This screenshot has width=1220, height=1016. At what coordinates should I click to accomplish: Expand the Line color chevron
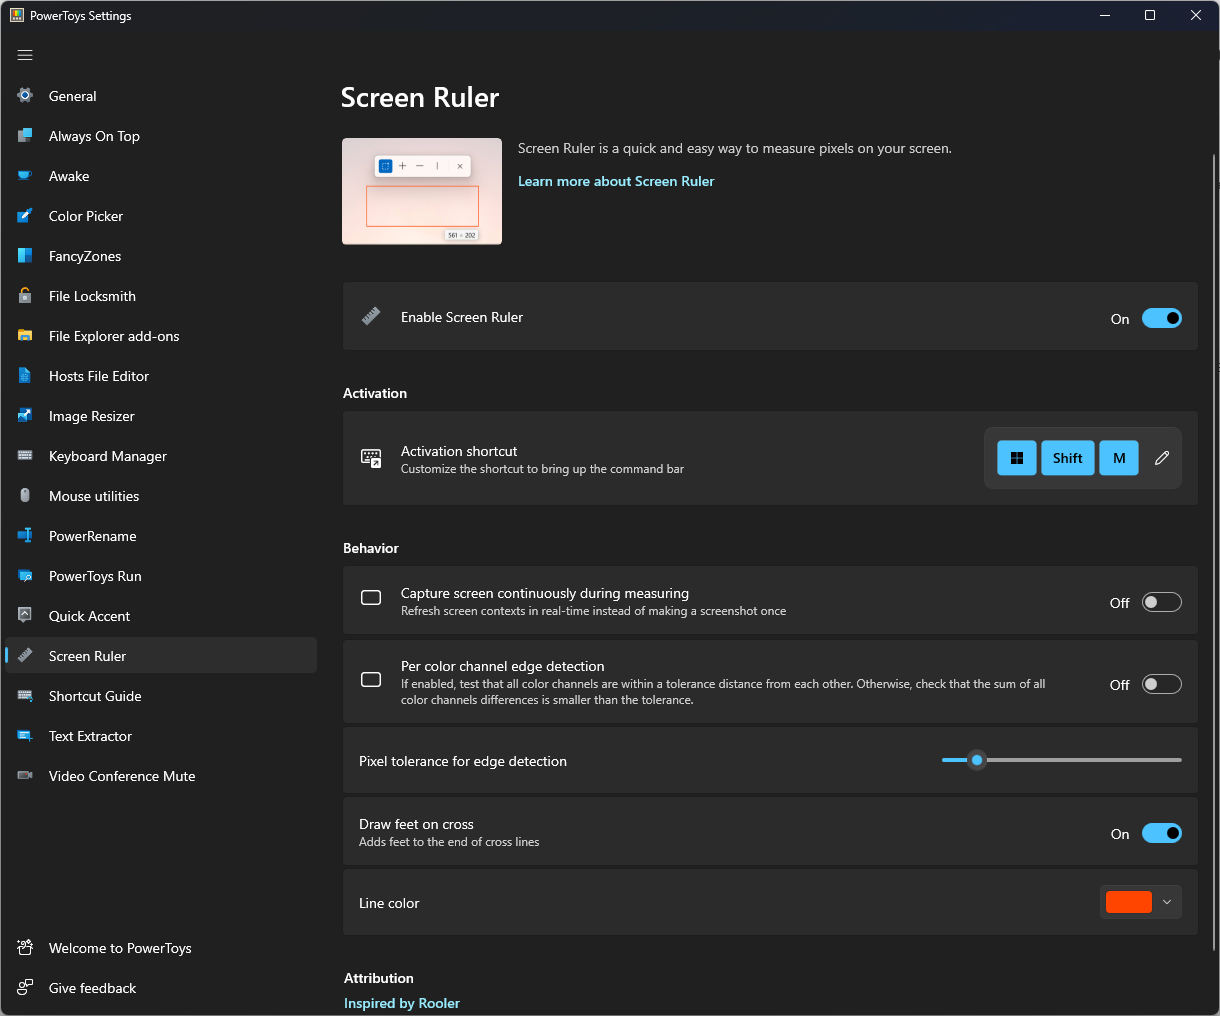pyautogui.click(x=1165, y=902)
